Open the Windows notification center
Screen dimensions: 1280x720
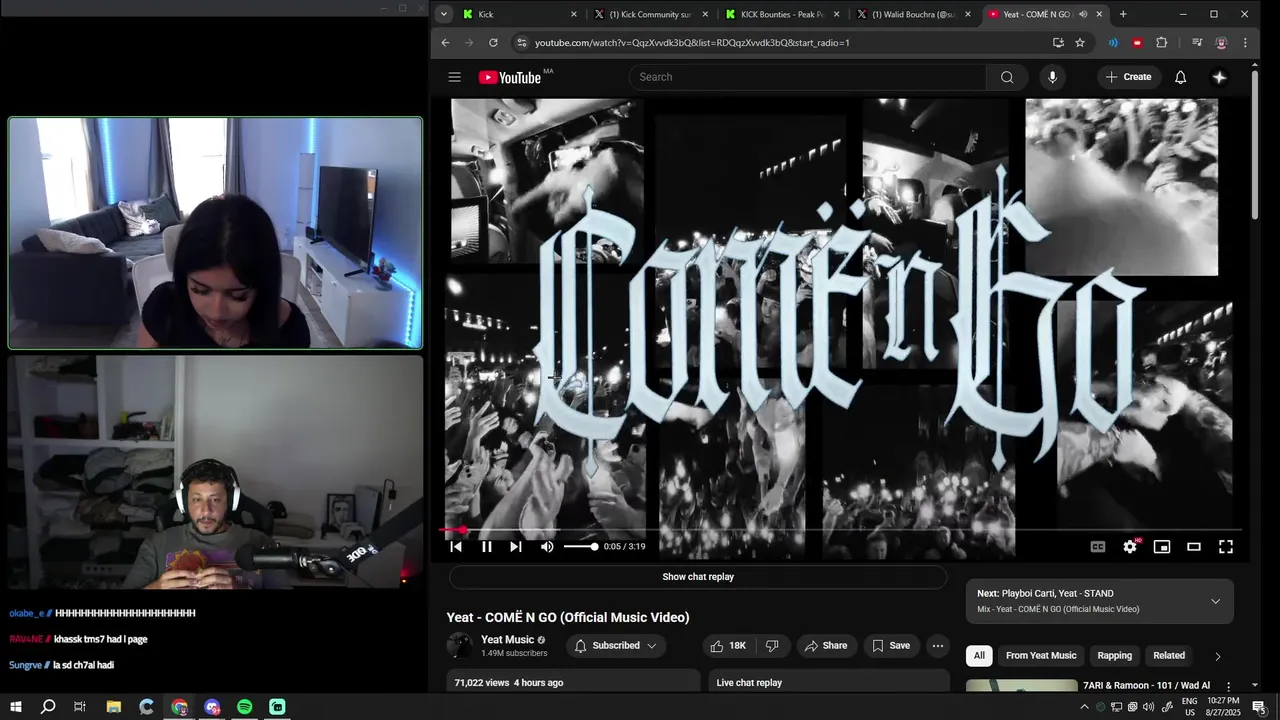click(x=1258, y=707)
